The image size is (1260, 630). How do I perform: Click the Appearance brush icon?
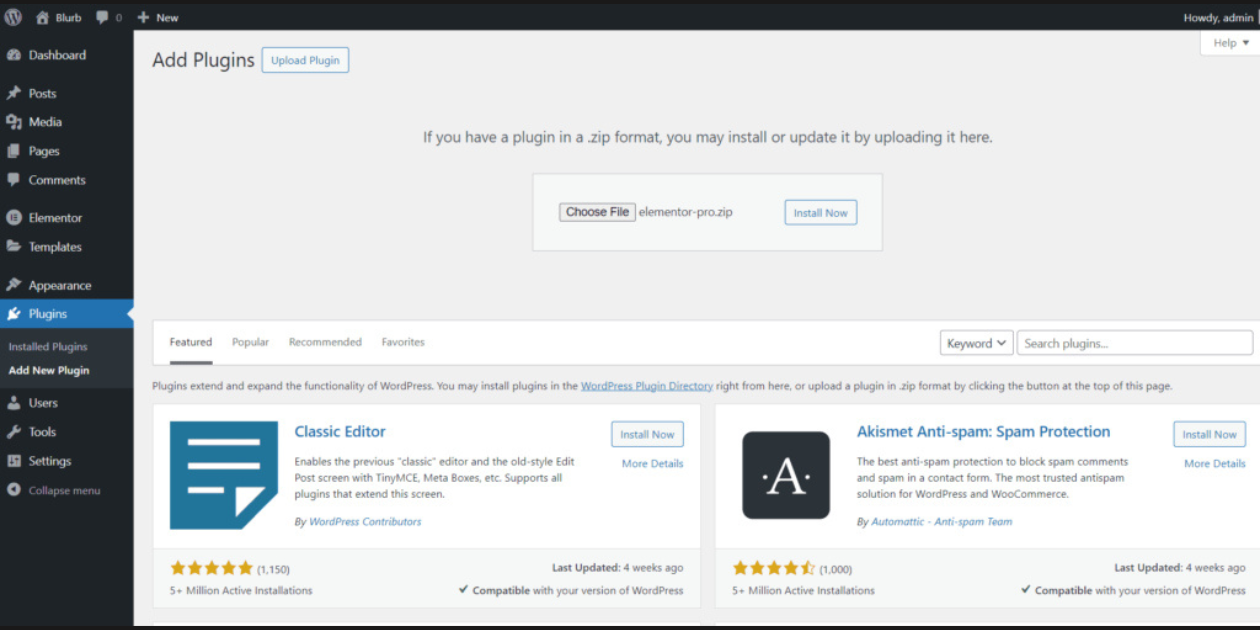[14, 285]
